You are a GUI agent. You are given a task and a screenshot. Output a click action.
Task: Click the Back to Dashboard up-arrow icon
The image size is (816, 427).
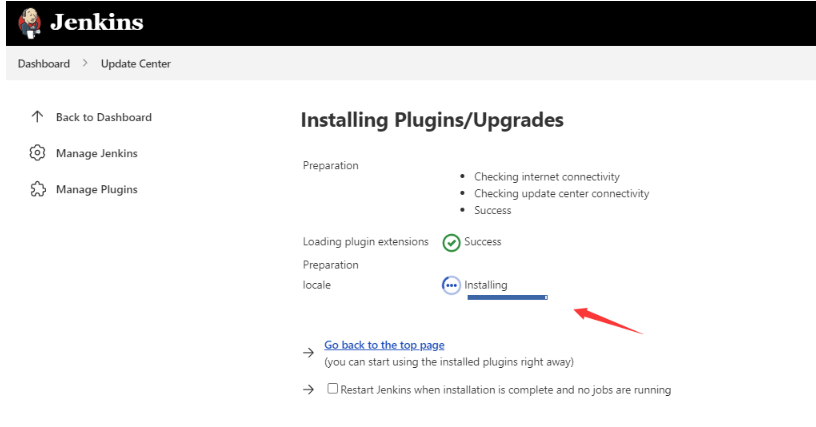(x=37, y=117)
